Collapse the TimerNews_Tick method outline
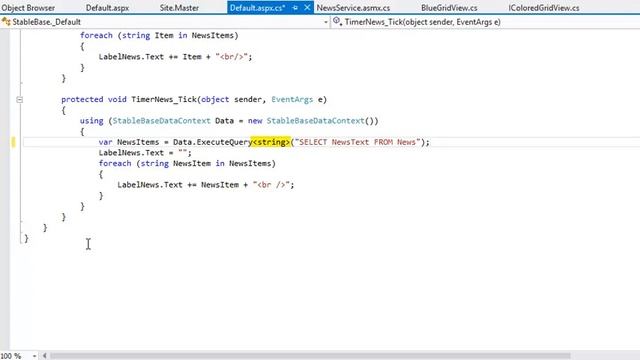Viewport: 640px width, 360px height. pyautogui.click(x=19, y=99)
